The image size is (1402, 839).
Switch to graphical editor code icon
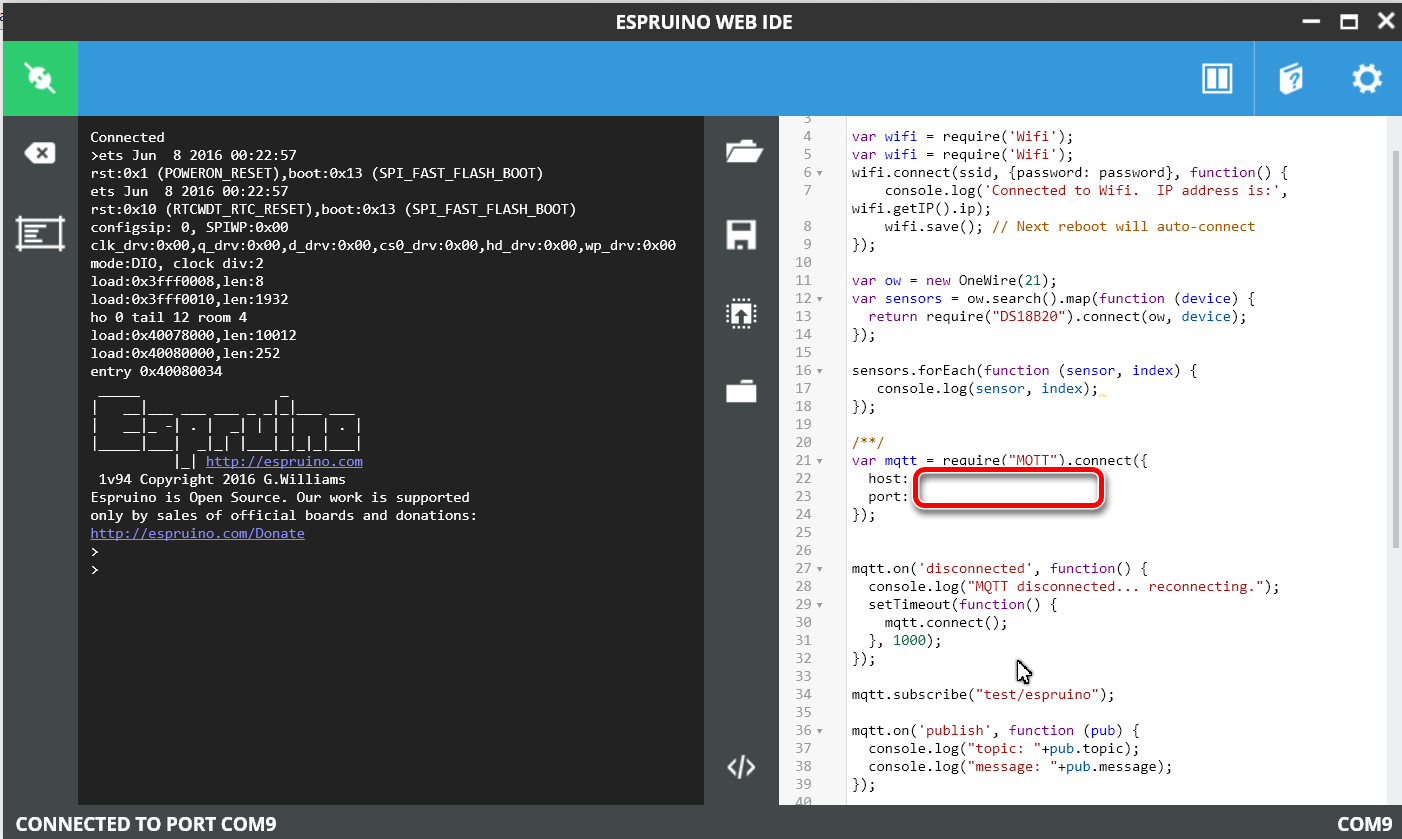pos(741,767)
